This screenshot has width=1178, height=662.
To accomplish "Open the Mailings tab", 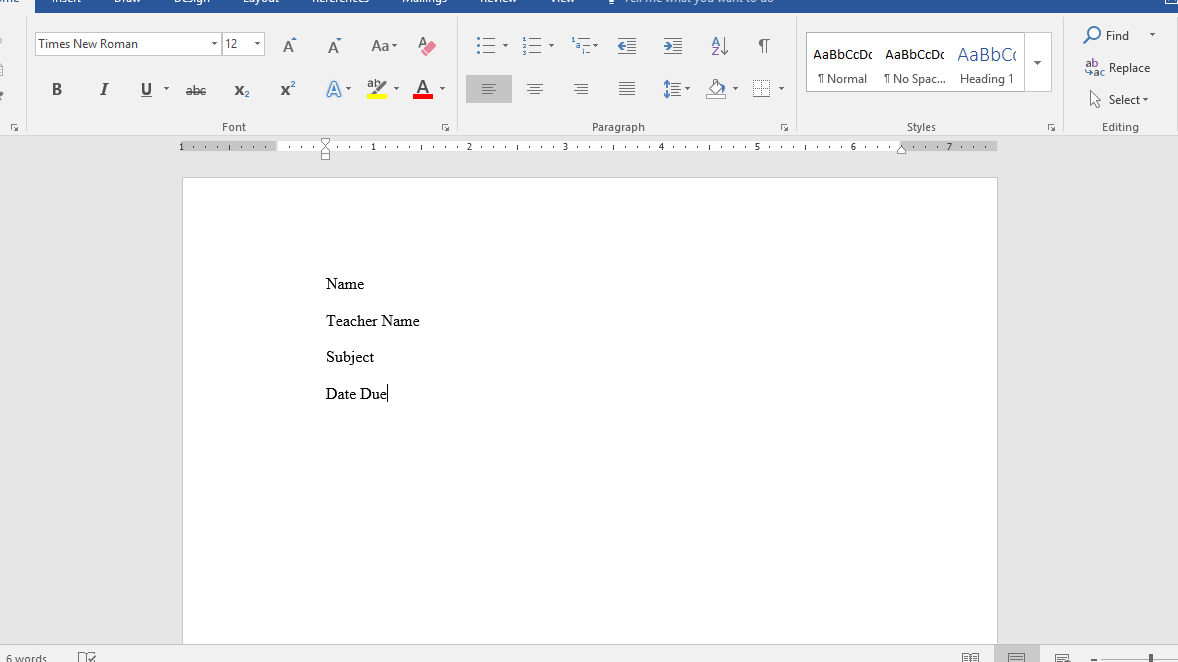I will coord(424,2).
